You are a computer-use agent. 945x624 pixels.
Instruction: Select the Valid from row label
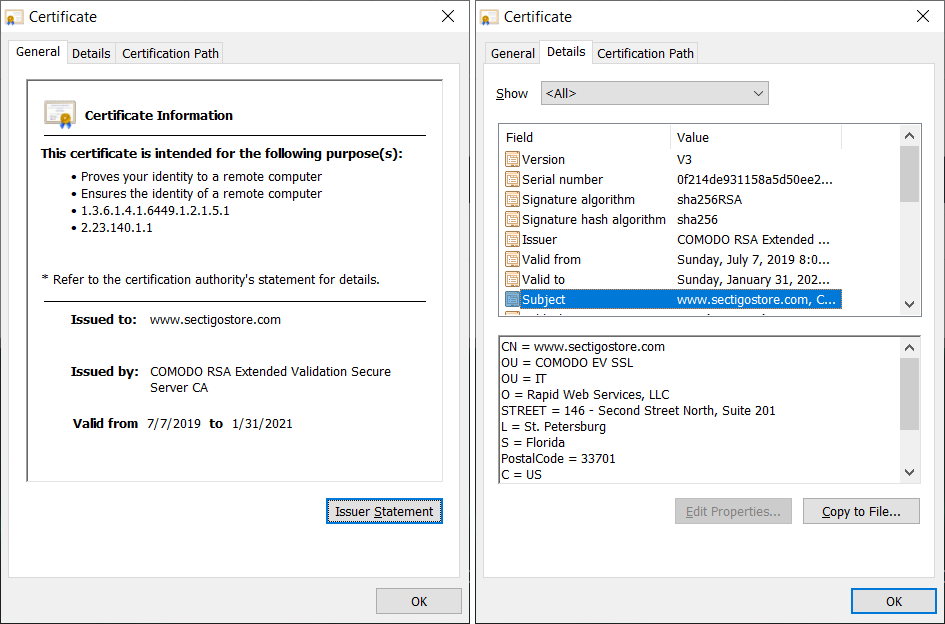tap(551, 259)
